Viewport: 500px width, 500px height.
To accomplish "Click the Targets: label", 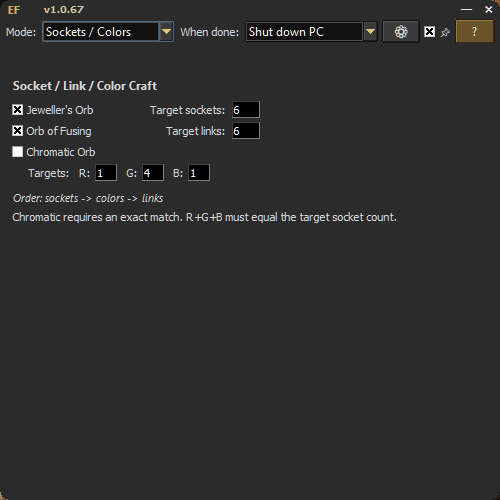I will tap(48, 173).
